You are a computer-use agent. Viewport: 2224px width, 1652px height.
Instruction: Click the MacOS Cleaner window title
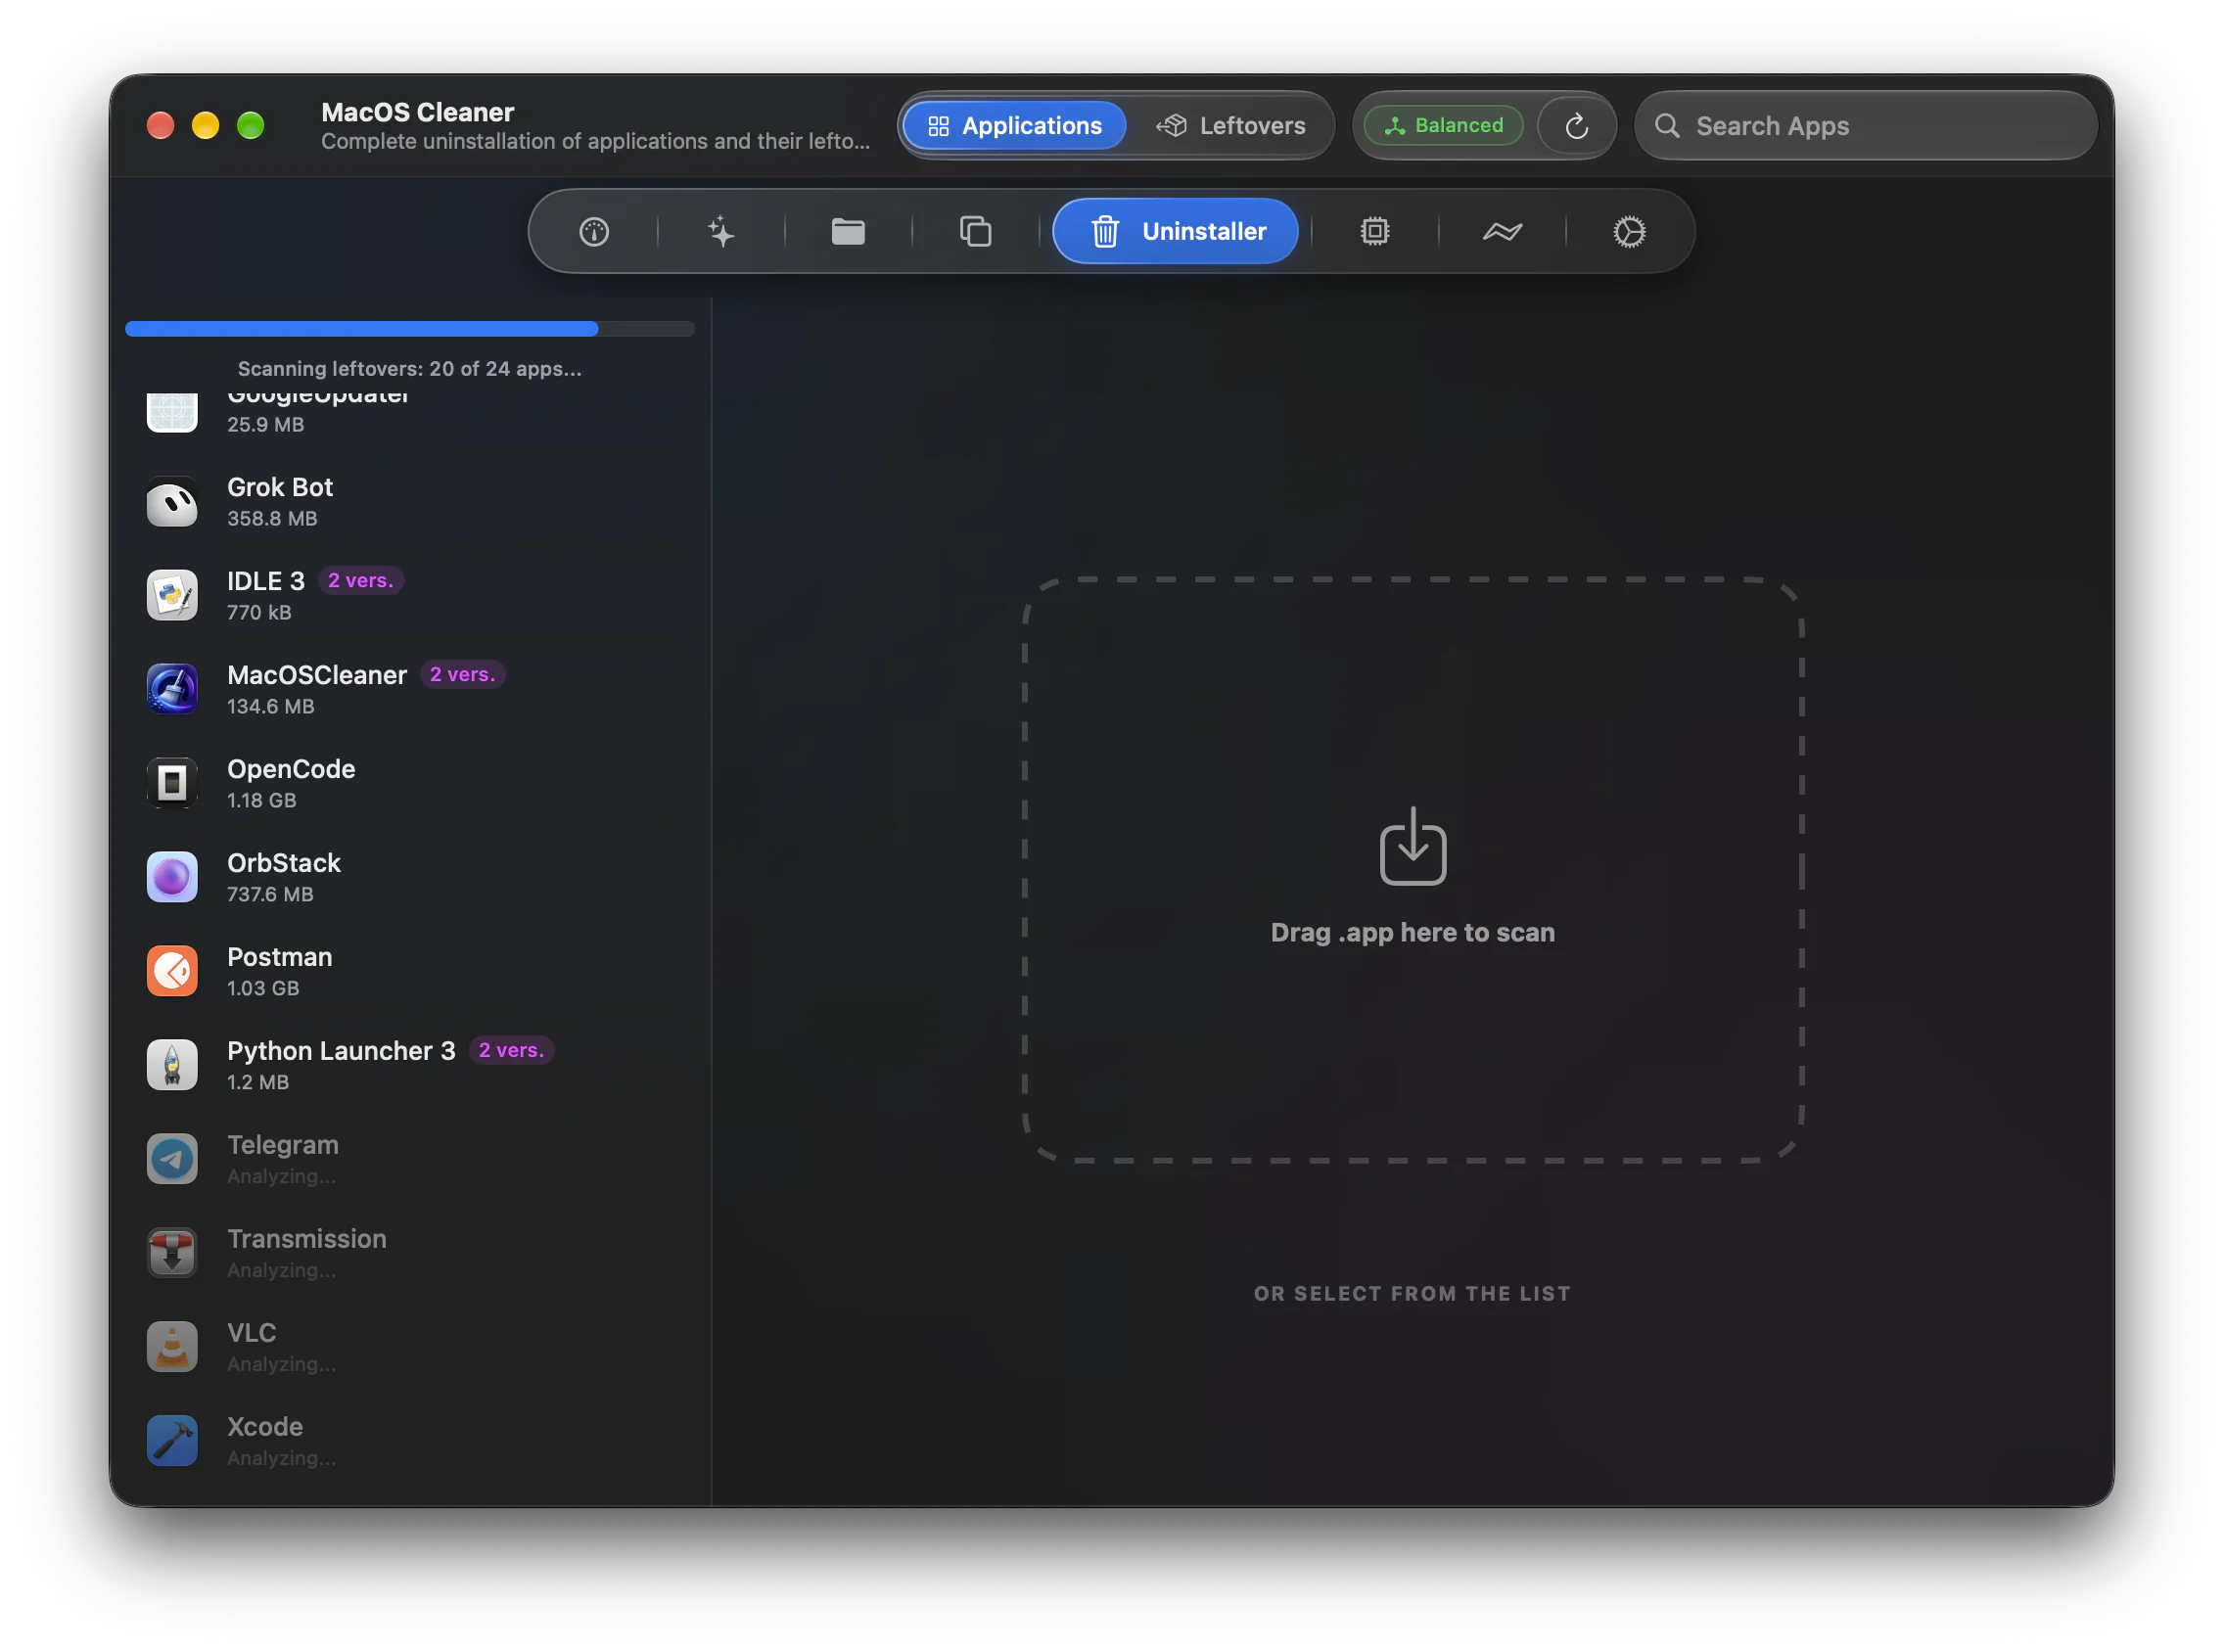point(417,112)
